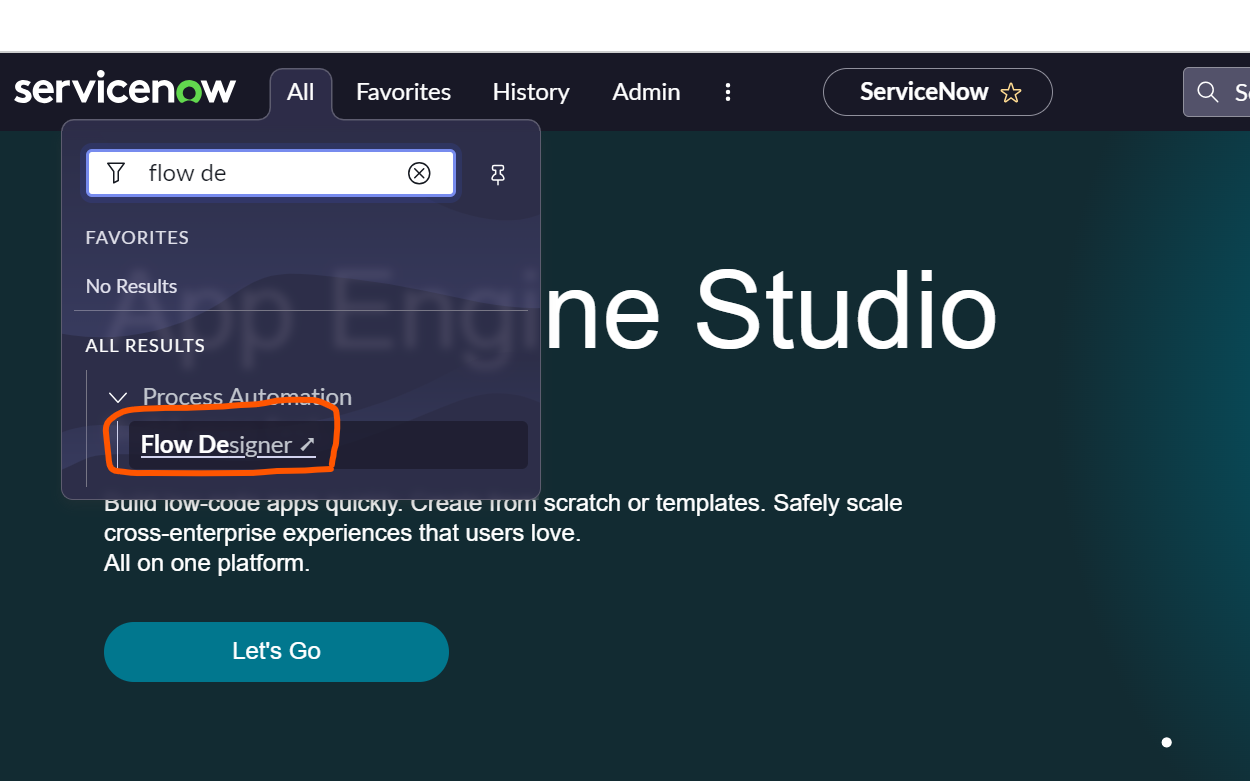Open the more options vertical dots menu

[728, 92]
